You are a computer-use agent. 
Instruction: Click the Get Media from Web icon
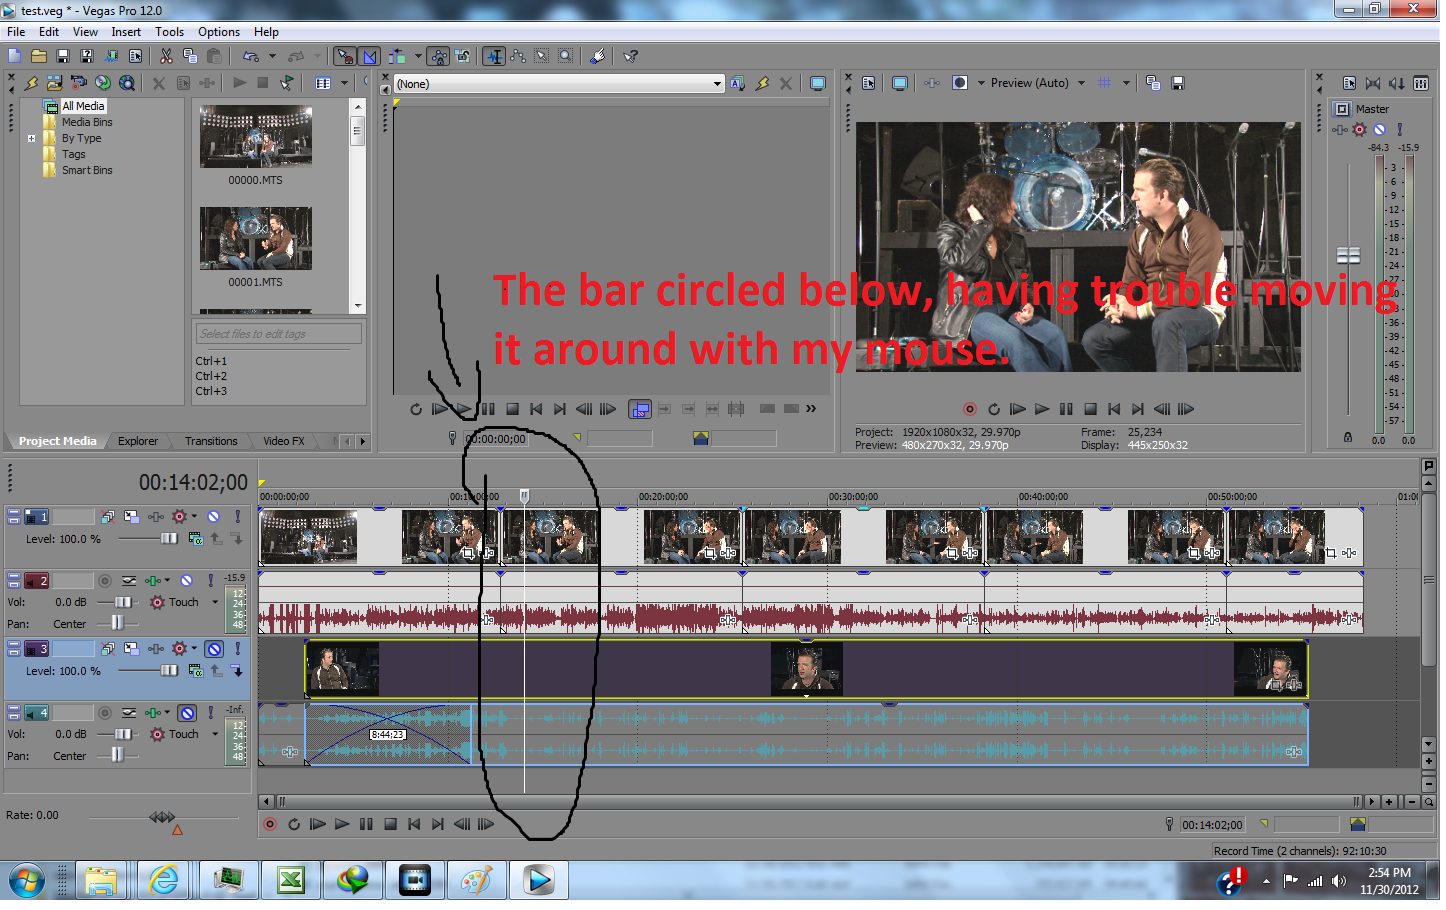pyautogui.click(x=127, y=83)
